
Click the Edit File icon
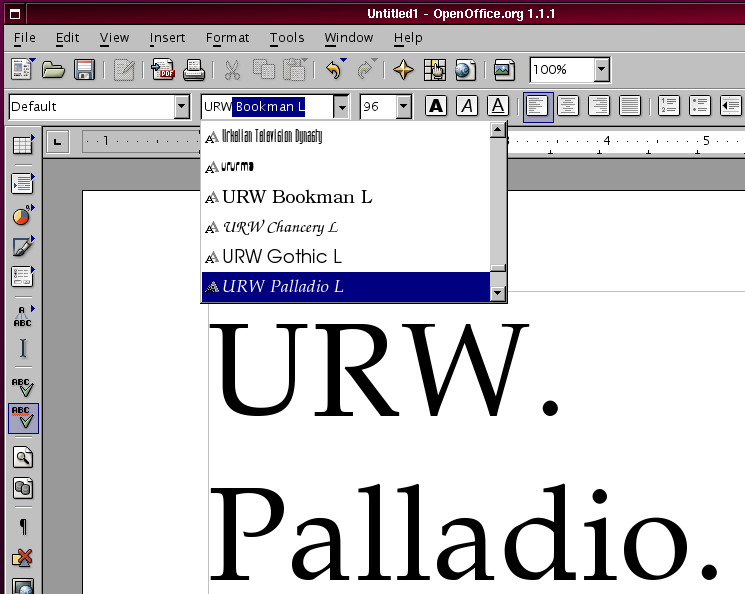pos(124,69)
